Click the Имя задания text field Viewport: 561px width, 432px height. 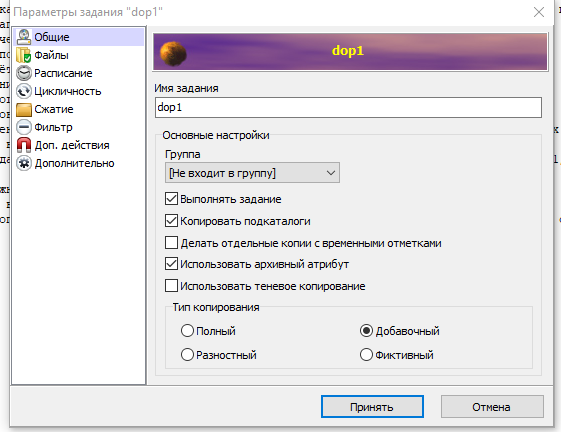coord(348,107)
